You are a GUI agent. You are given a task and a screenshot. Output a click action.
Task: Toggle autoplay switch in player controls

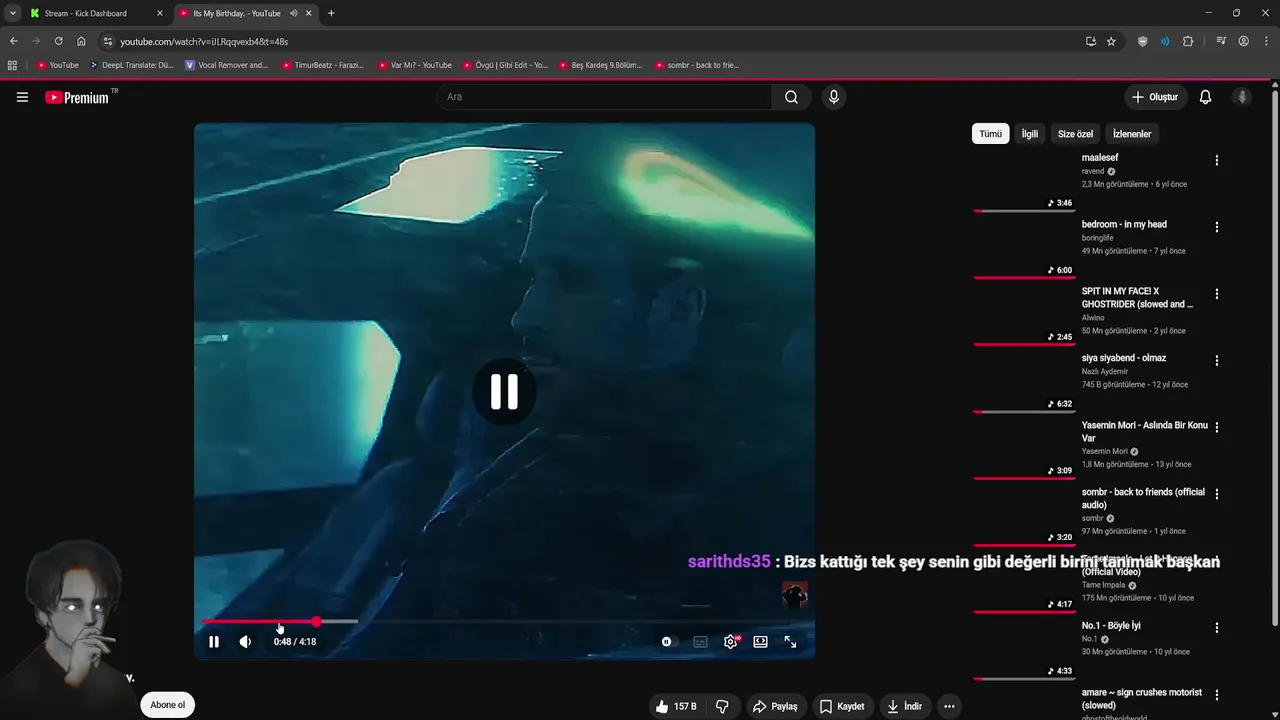(667, 642)
